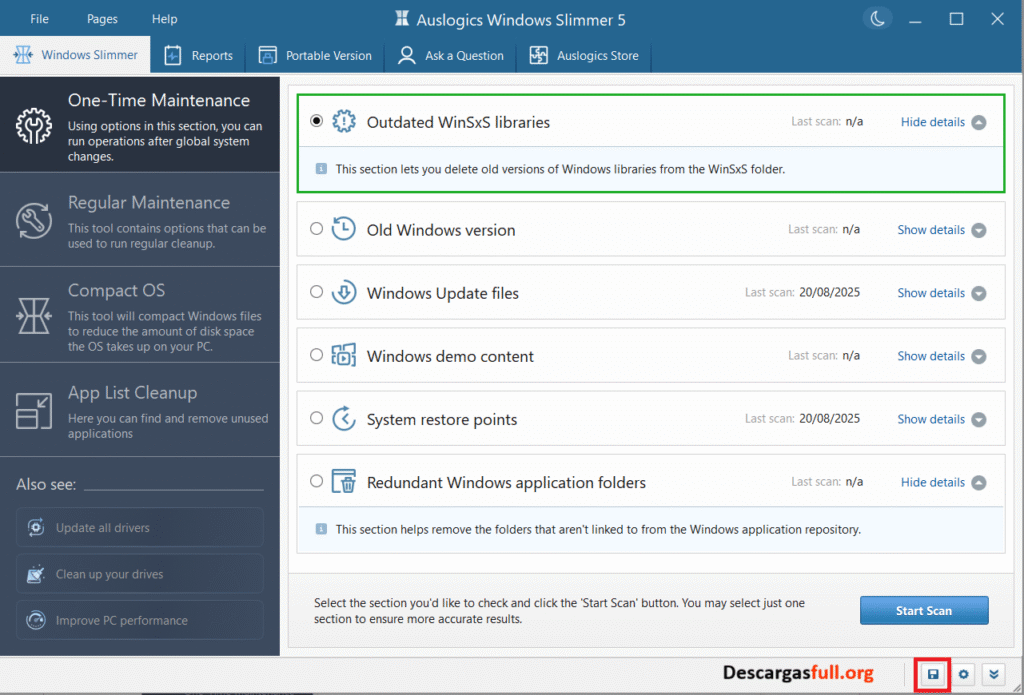Switch to the Reports tab
Viewport: 1024px width, 695px height.
[198, 56]
